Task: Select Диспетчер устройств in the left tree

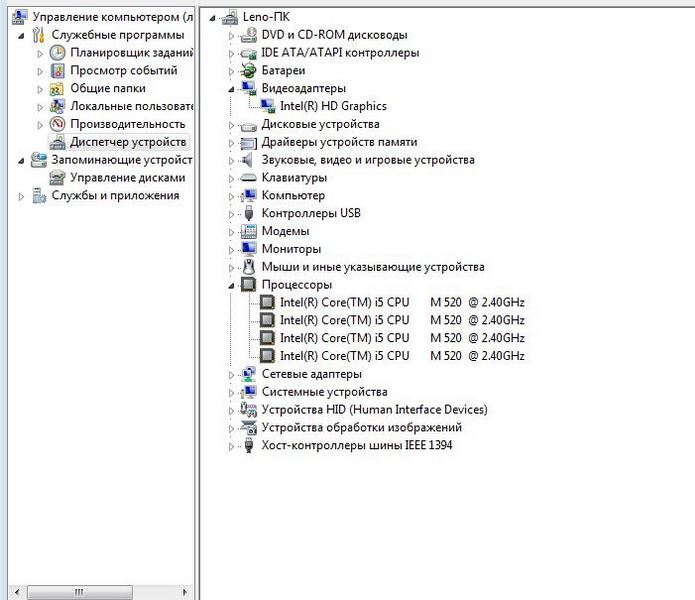Action: point(127,142)
